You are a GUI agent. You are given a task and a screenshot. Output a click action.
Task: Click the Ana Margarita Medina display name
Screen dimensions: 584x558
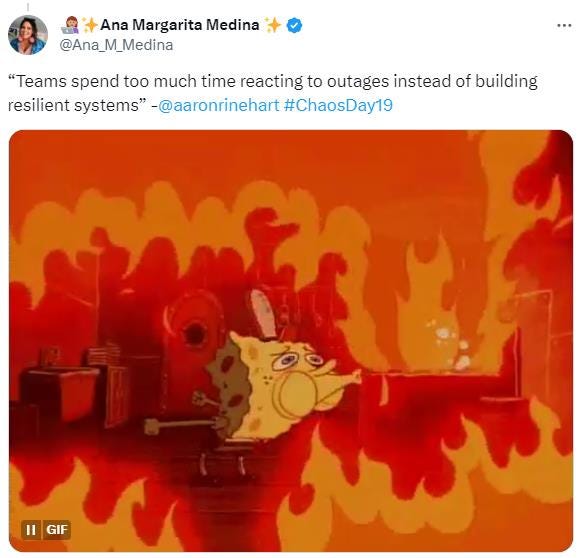[x=180, y=25]
